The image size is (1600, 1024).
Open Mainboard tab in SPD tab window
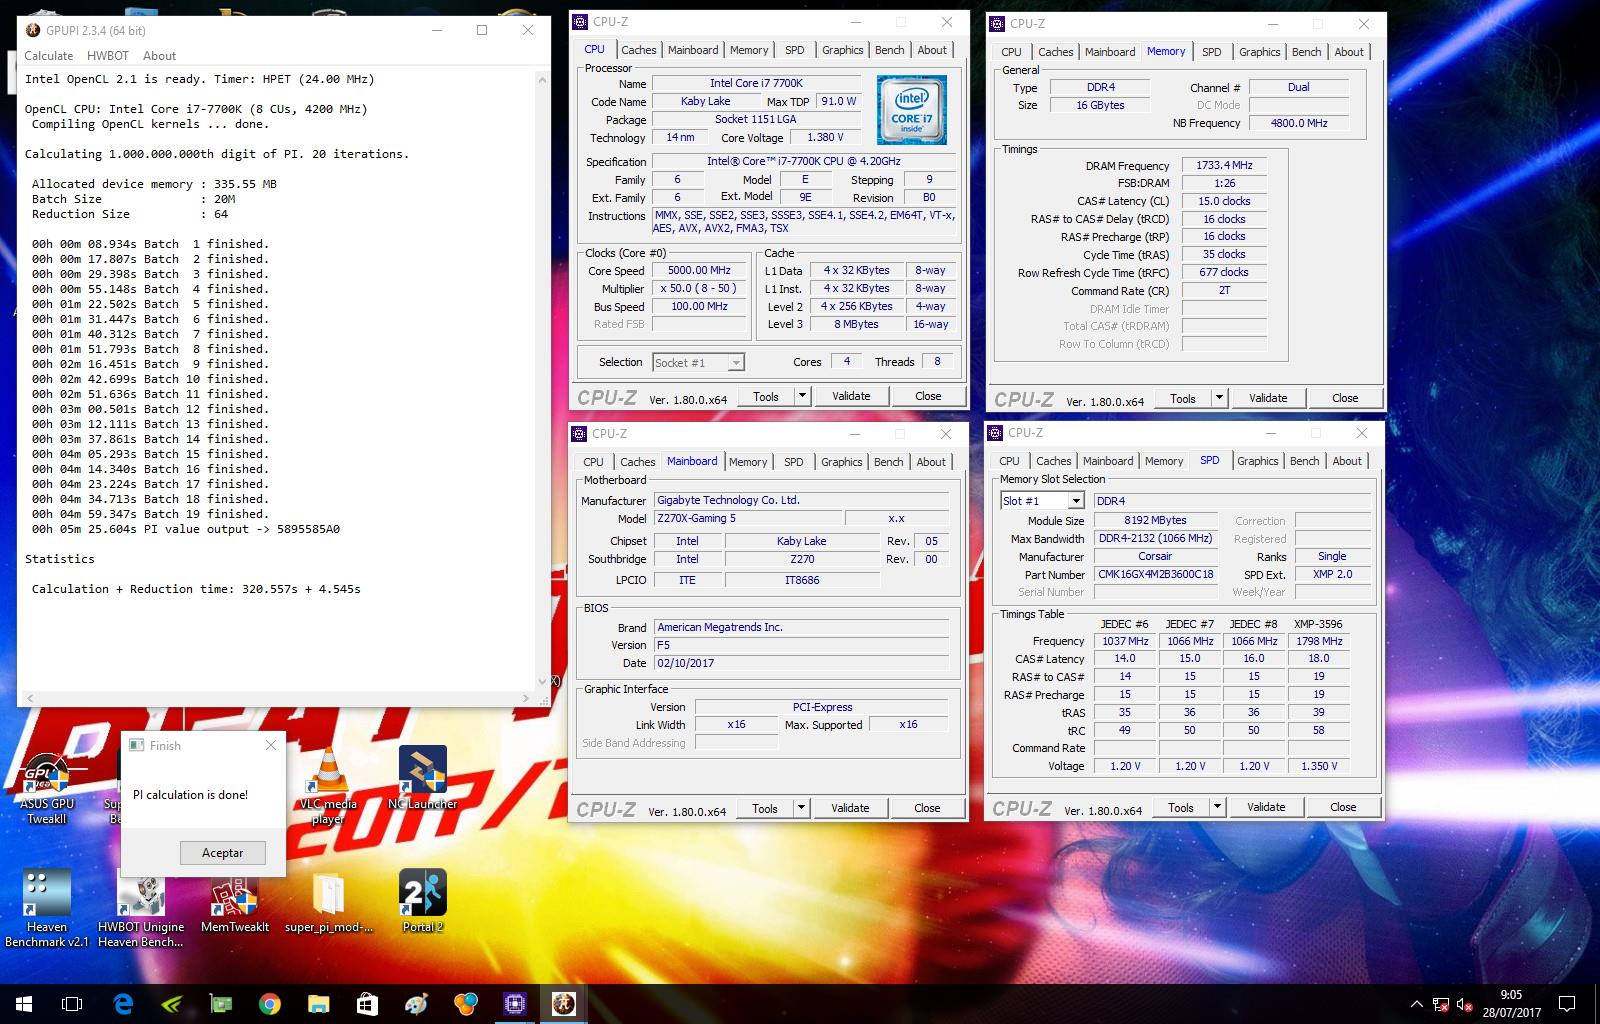click(x=1108, y=461)
